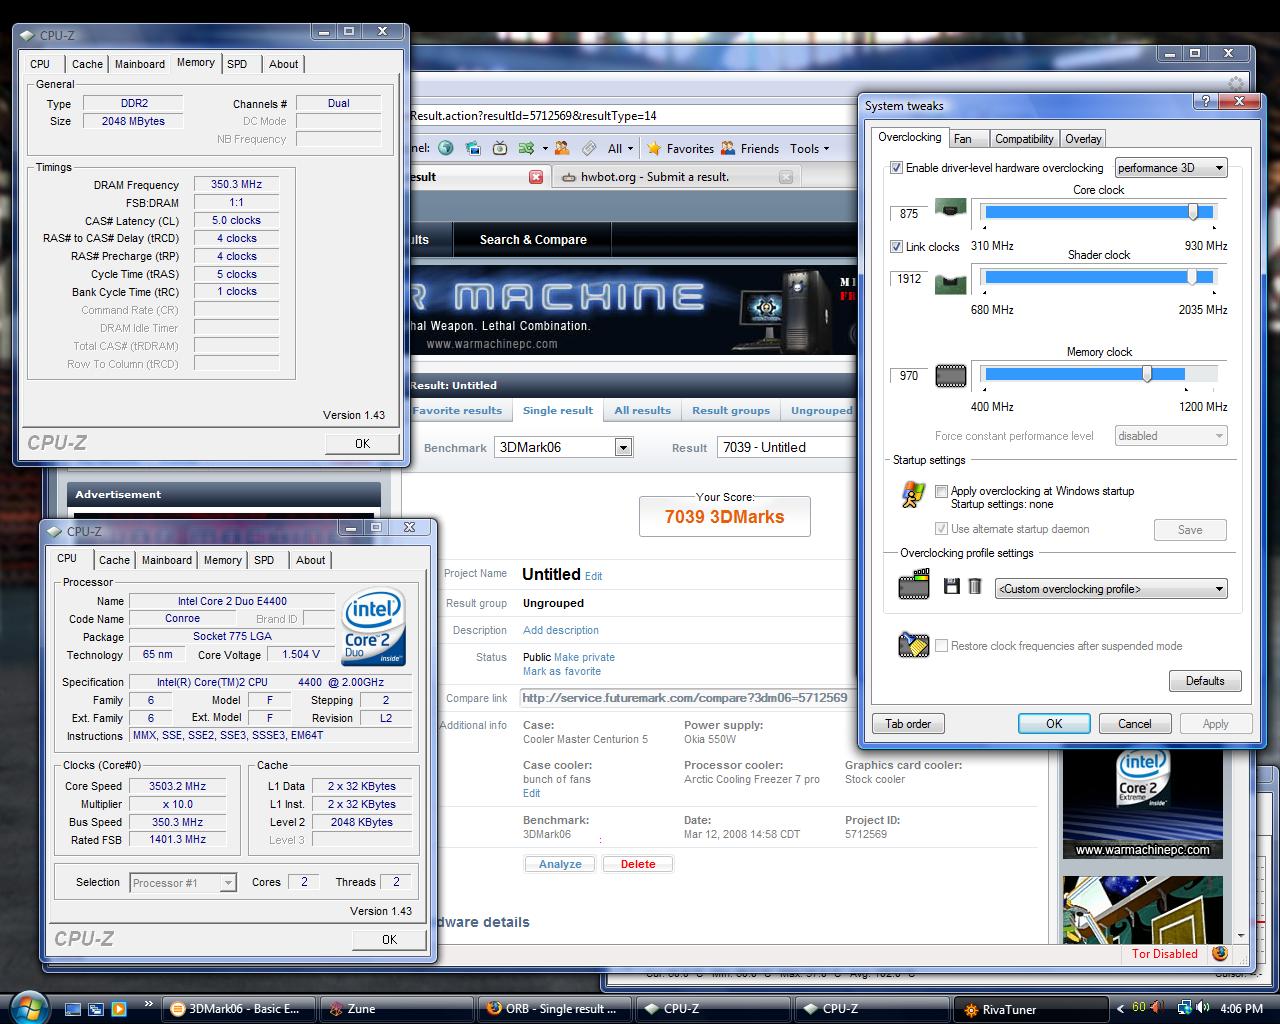Click the Core clock slider handle
The height and width of the screenshot is (1024, 1280).
pos(1193,212)
